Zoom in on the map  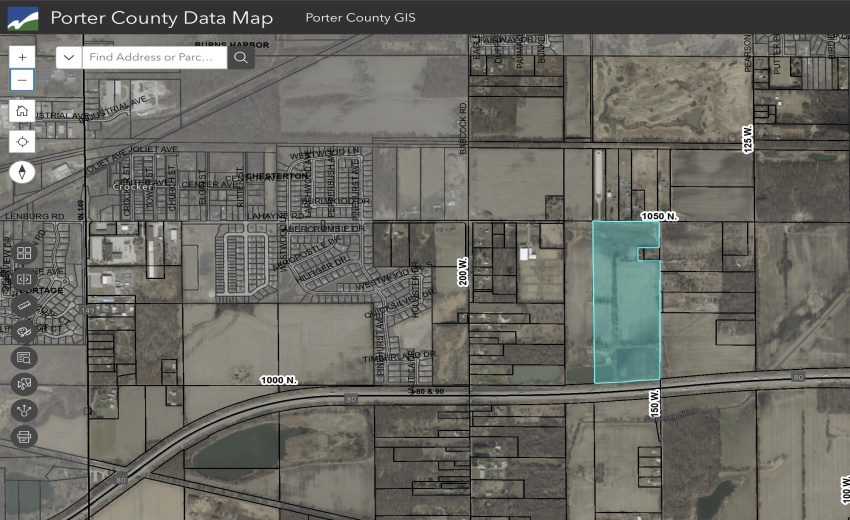click(22, 57)
